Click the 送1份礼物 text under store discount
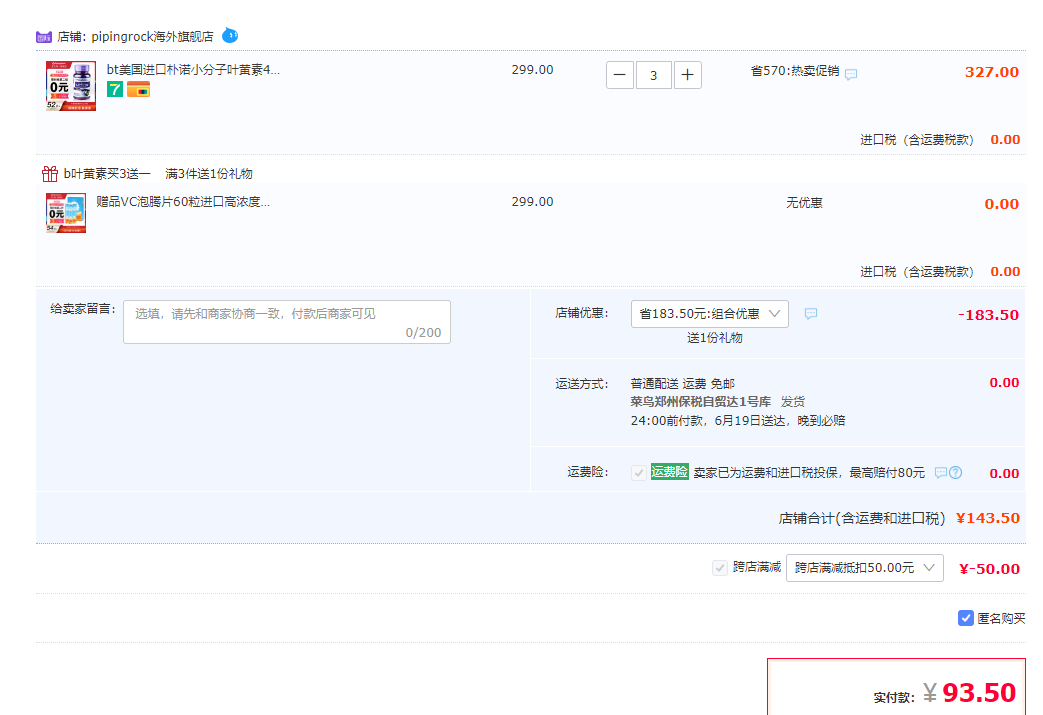Image resolution: width=1043 pixels, height=715 pixels. tap(714, 338)
